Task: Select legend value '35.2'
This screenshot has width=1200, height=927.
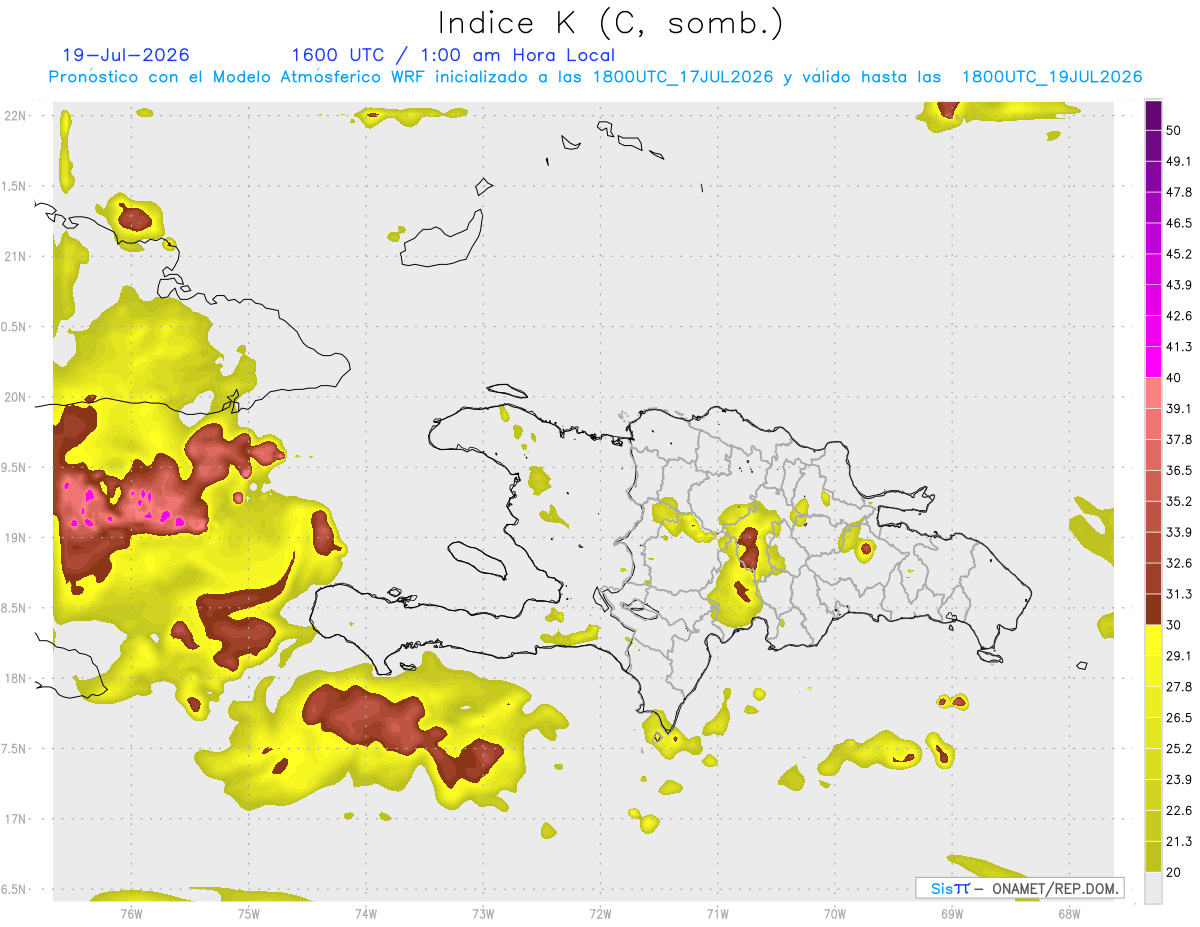Action: tap(1179, 501)
